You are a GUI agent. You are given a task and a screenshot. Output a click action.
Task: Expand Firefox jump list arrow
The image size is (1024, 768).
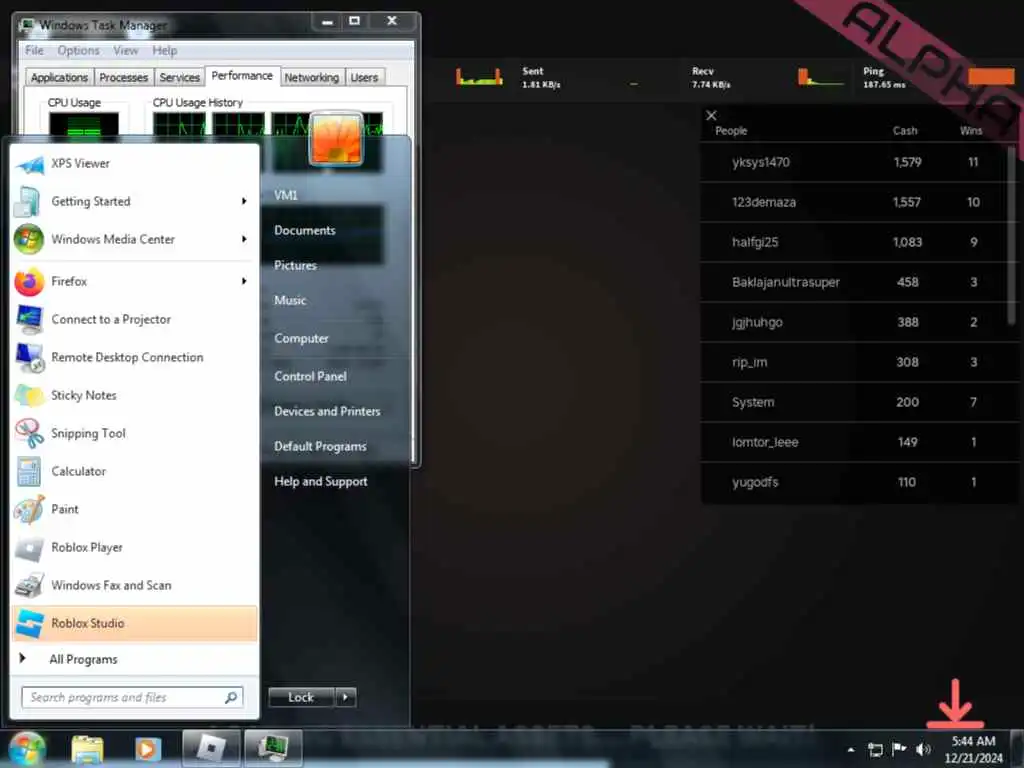tap(244, 281)
